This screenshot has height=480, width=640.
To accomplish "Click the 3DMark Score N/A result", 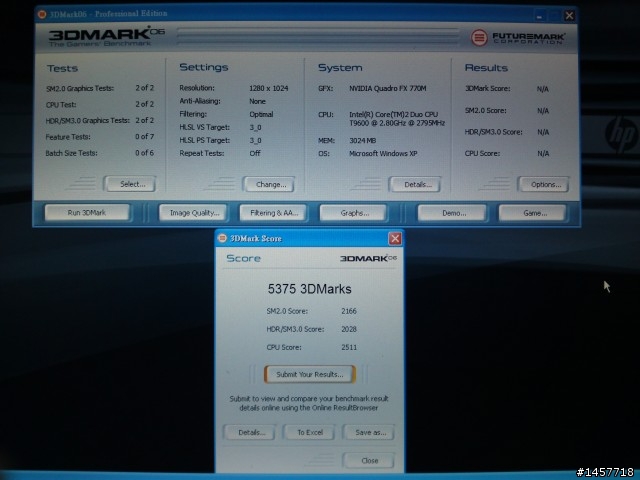I will [542, 89].
